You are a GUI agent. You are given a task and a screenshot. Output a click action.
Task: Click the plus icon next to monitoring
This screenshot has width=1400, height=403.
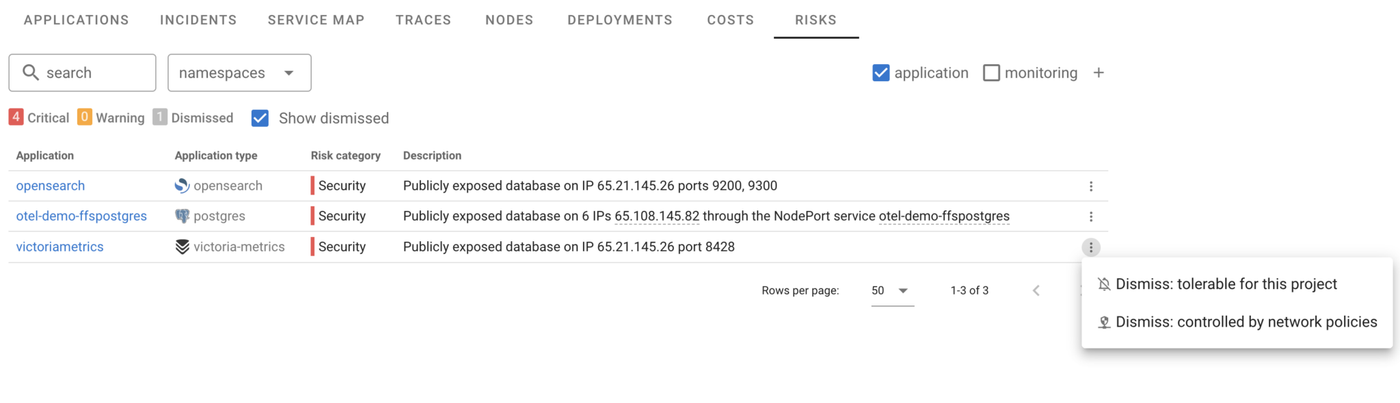click(1098, 73)
